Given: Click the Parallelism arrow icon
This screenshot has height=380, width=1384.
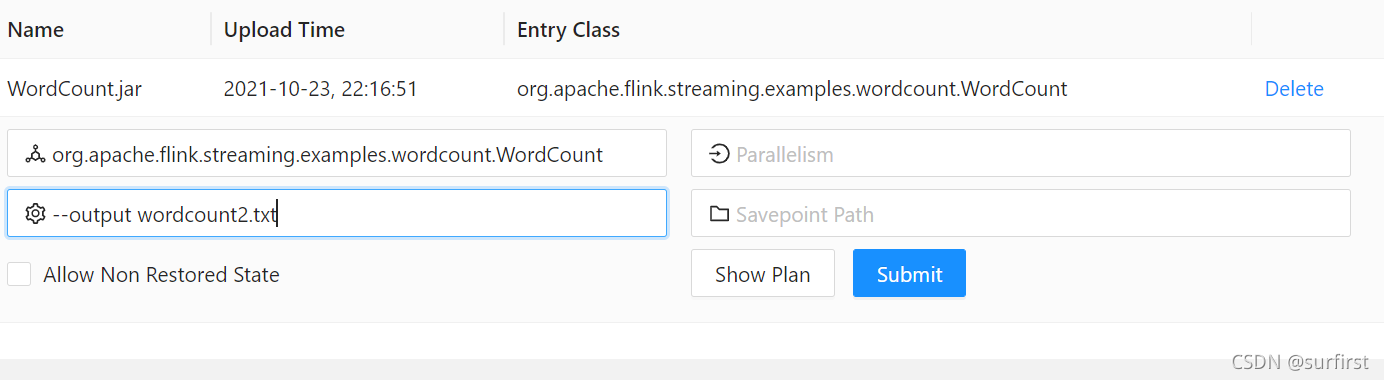Looking at the screenshot, I should pos(719,154).
